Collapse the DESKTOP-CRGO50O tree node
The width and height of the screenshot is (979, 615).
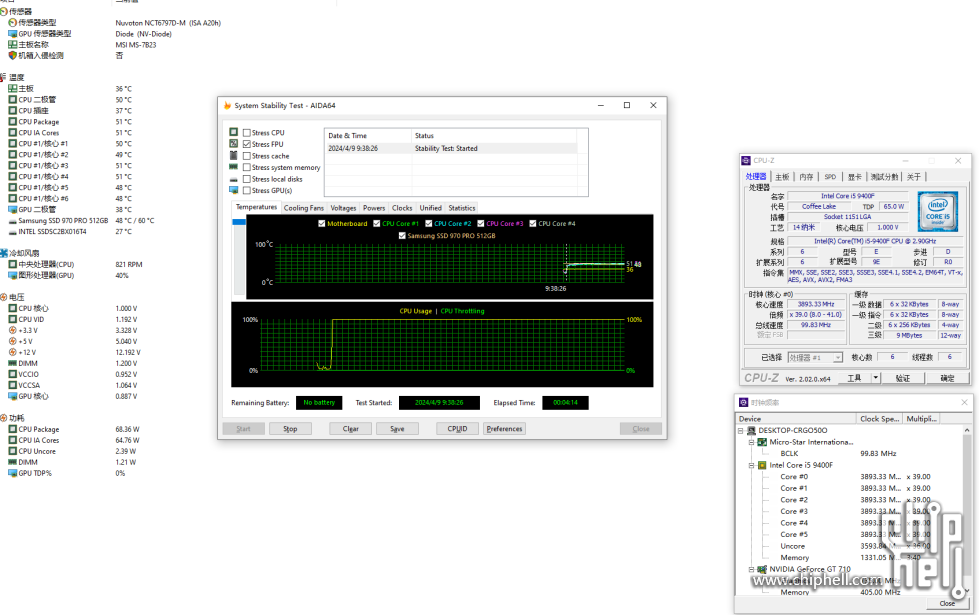[740, 430]
